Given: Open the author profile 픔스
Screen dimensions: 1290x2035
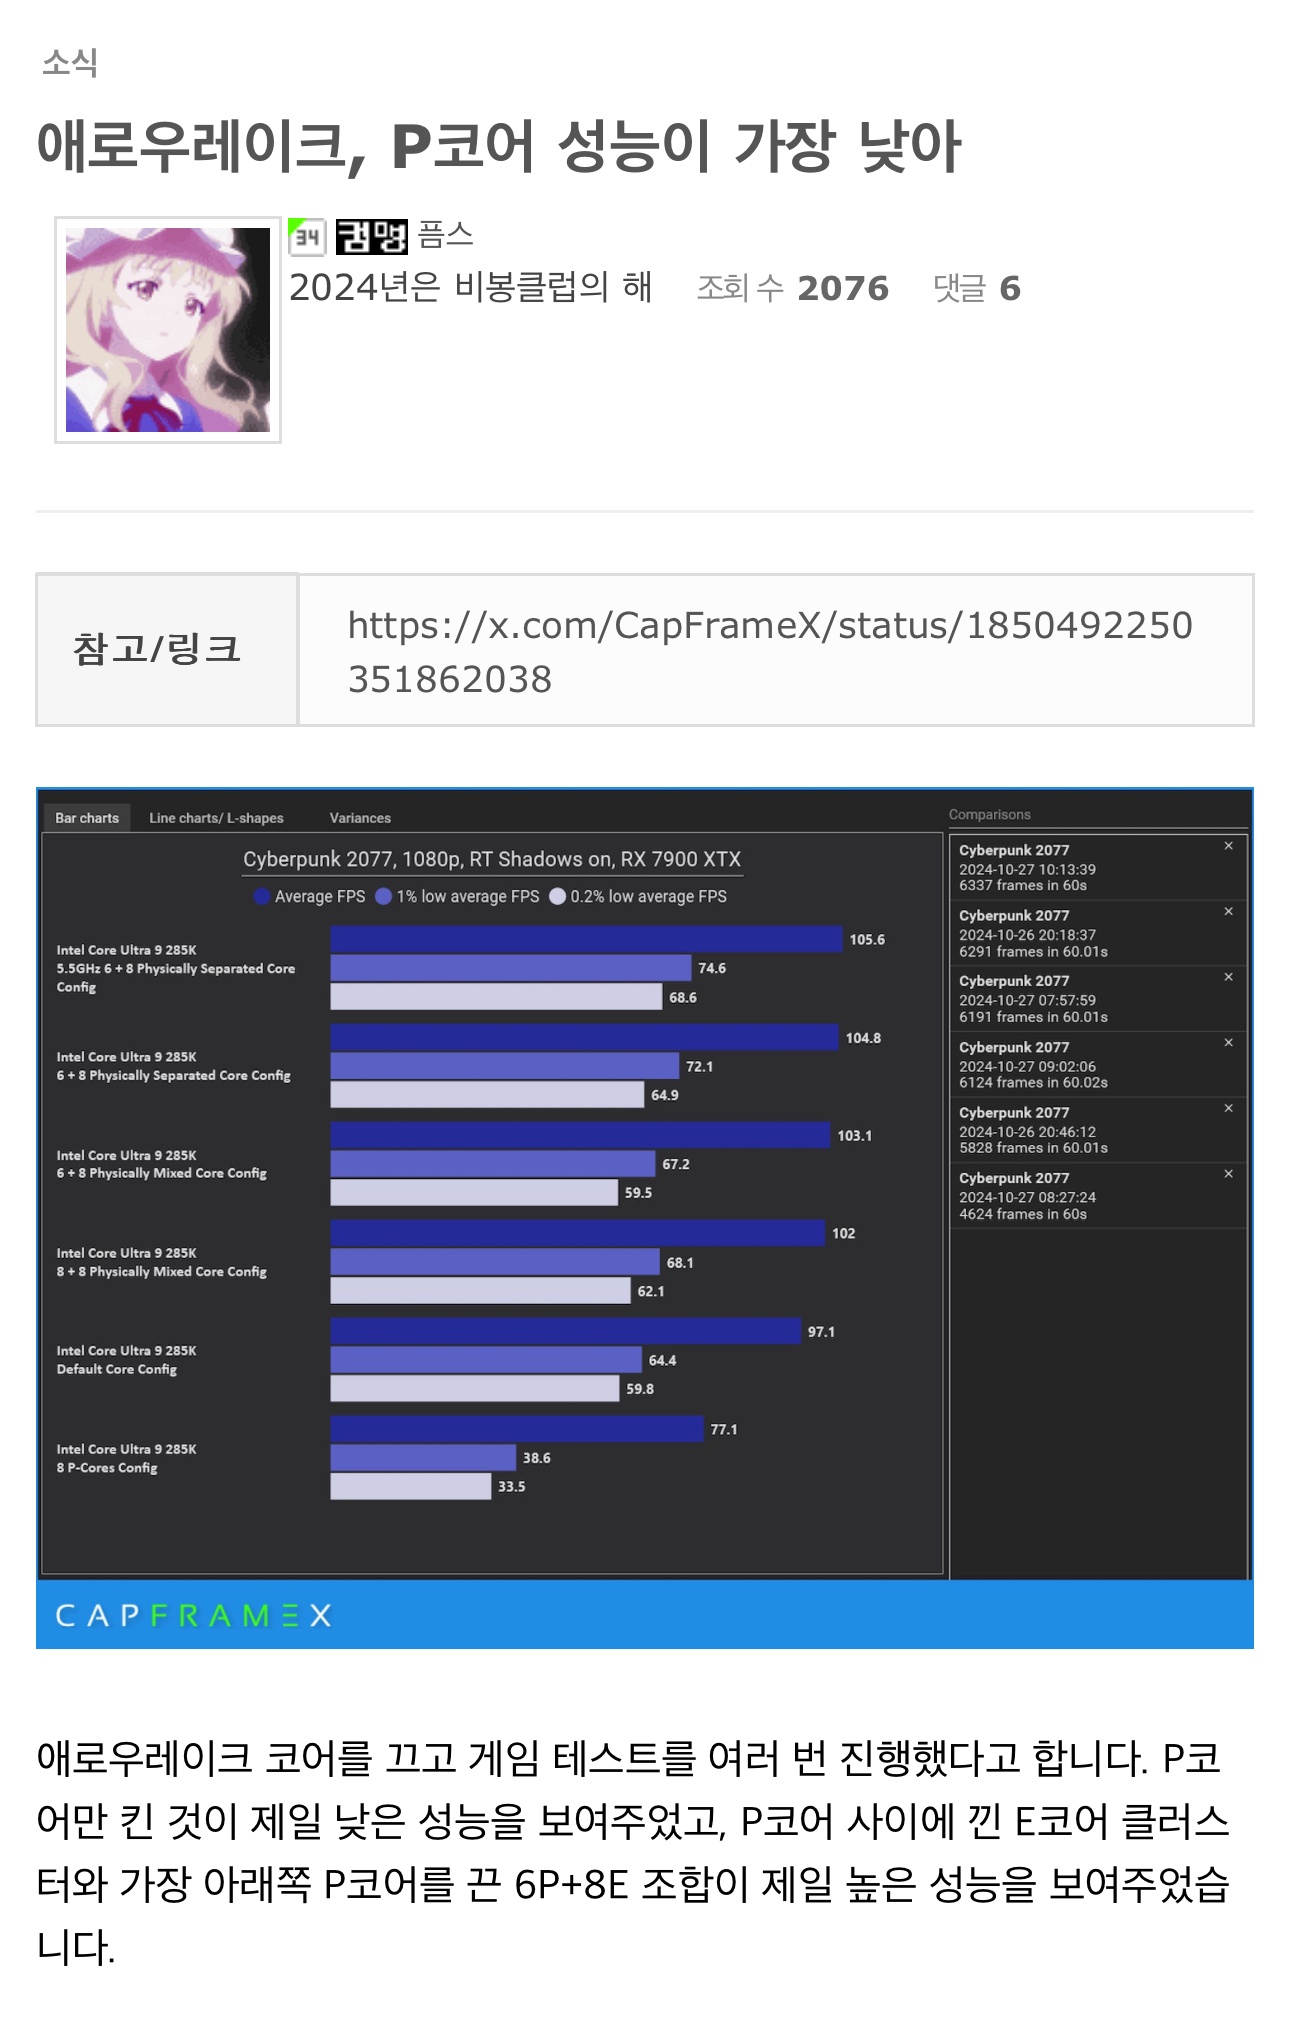Looking at the screenshot, I should (x=445, y=235).
